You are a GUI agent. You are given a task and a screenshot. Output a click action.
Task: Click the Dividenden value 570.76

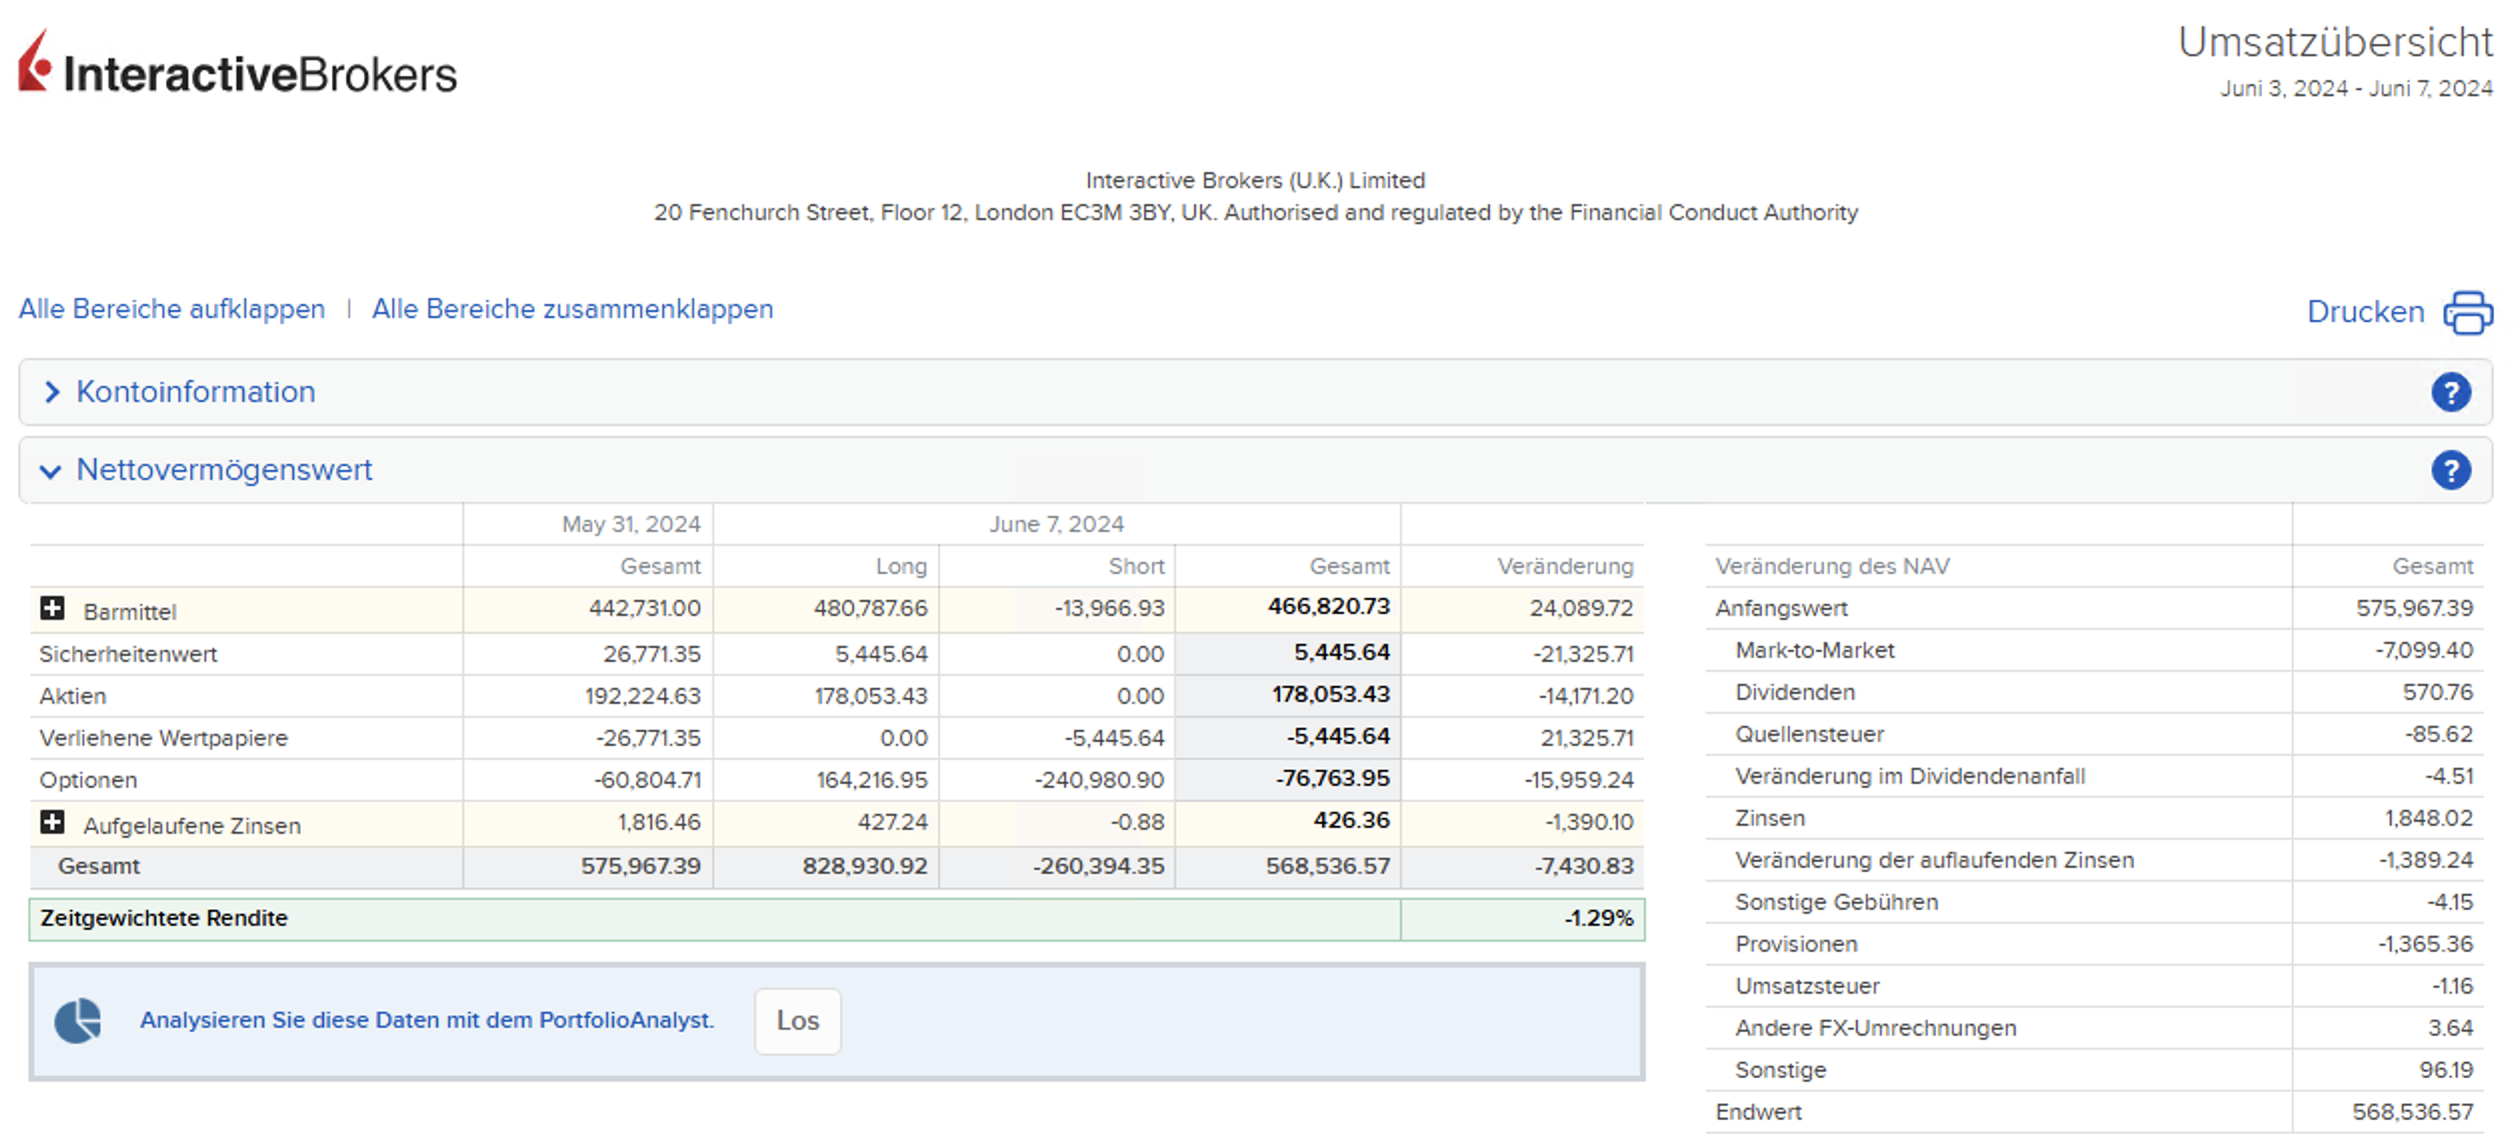point(2438,692)
